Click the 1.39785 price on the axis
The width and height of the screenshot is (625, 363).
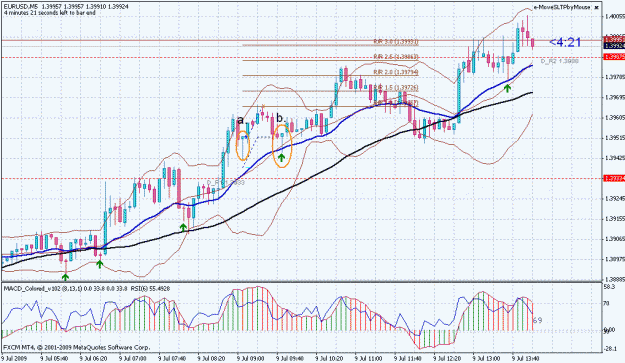click(614, 77)
